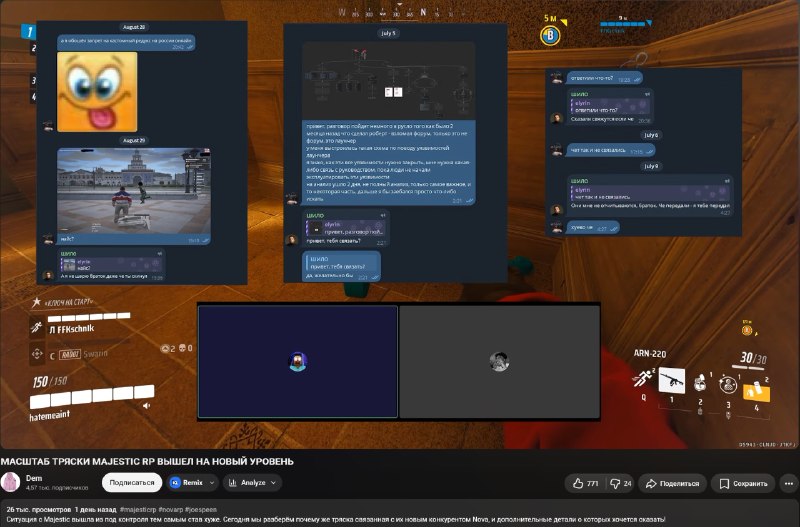Screen dimensions: 800x527
Task: Click the running figure icon by FFKschnik
Action: coord(37,327)
